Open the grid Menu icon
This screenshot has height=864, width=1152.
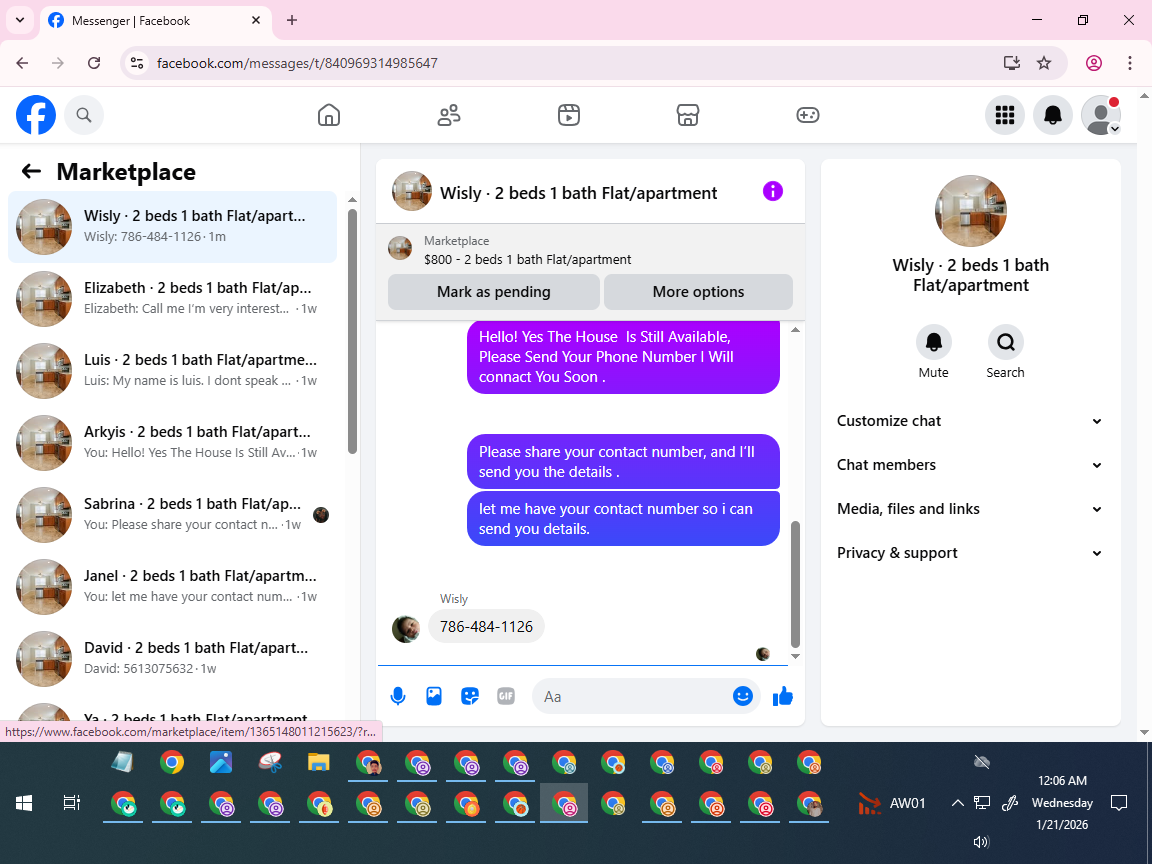1004,115
